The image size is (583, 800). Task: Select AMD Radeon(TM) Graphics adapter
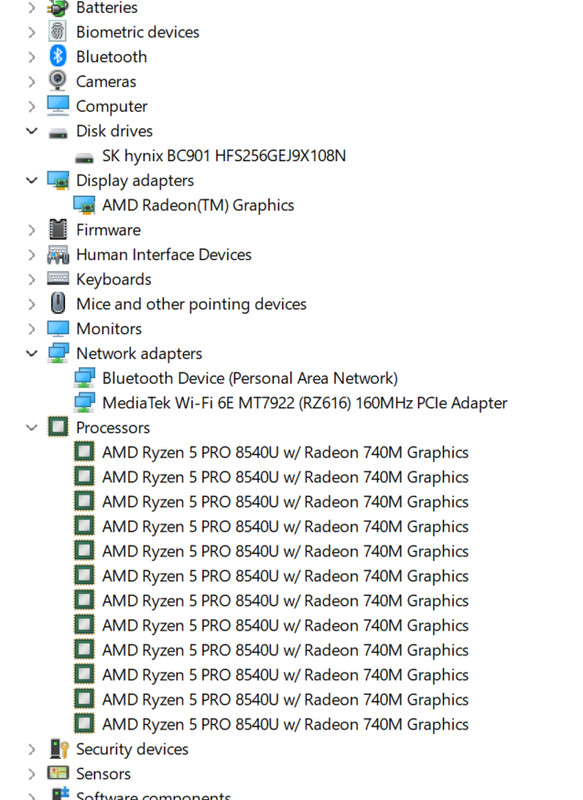click(198, 205)
